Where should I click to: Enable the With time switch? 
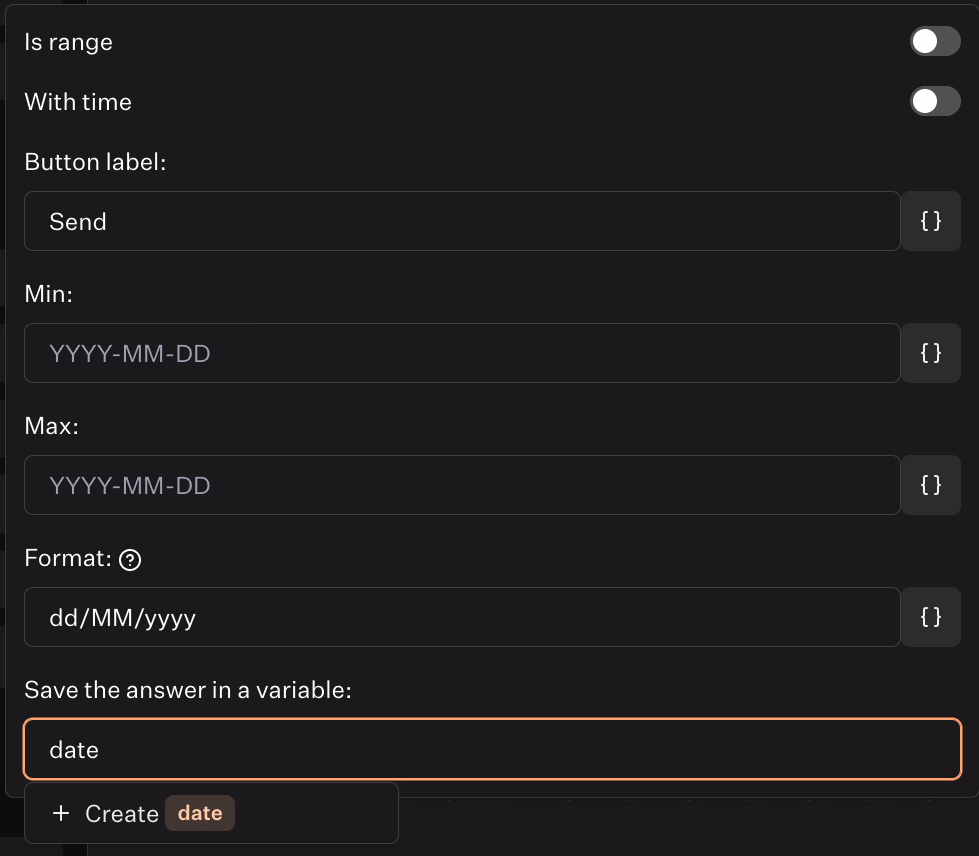pos(934,101)
